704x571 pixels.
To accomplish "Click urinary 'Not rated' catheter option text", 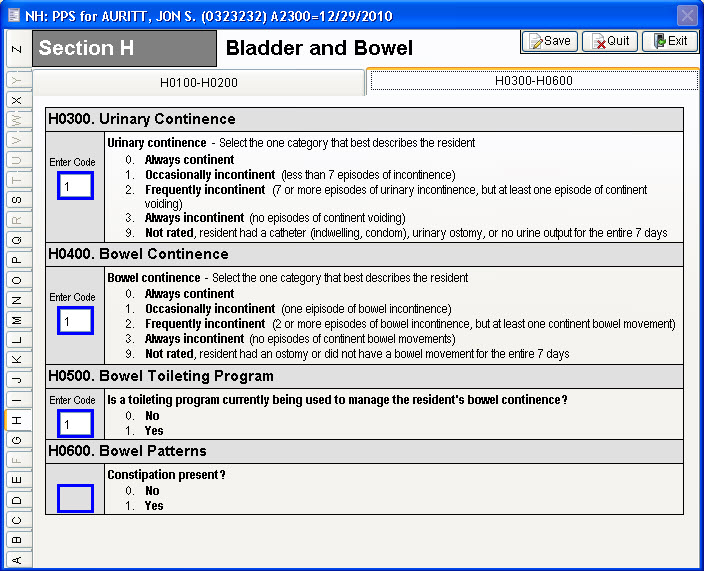I will [x=406, y=233].
